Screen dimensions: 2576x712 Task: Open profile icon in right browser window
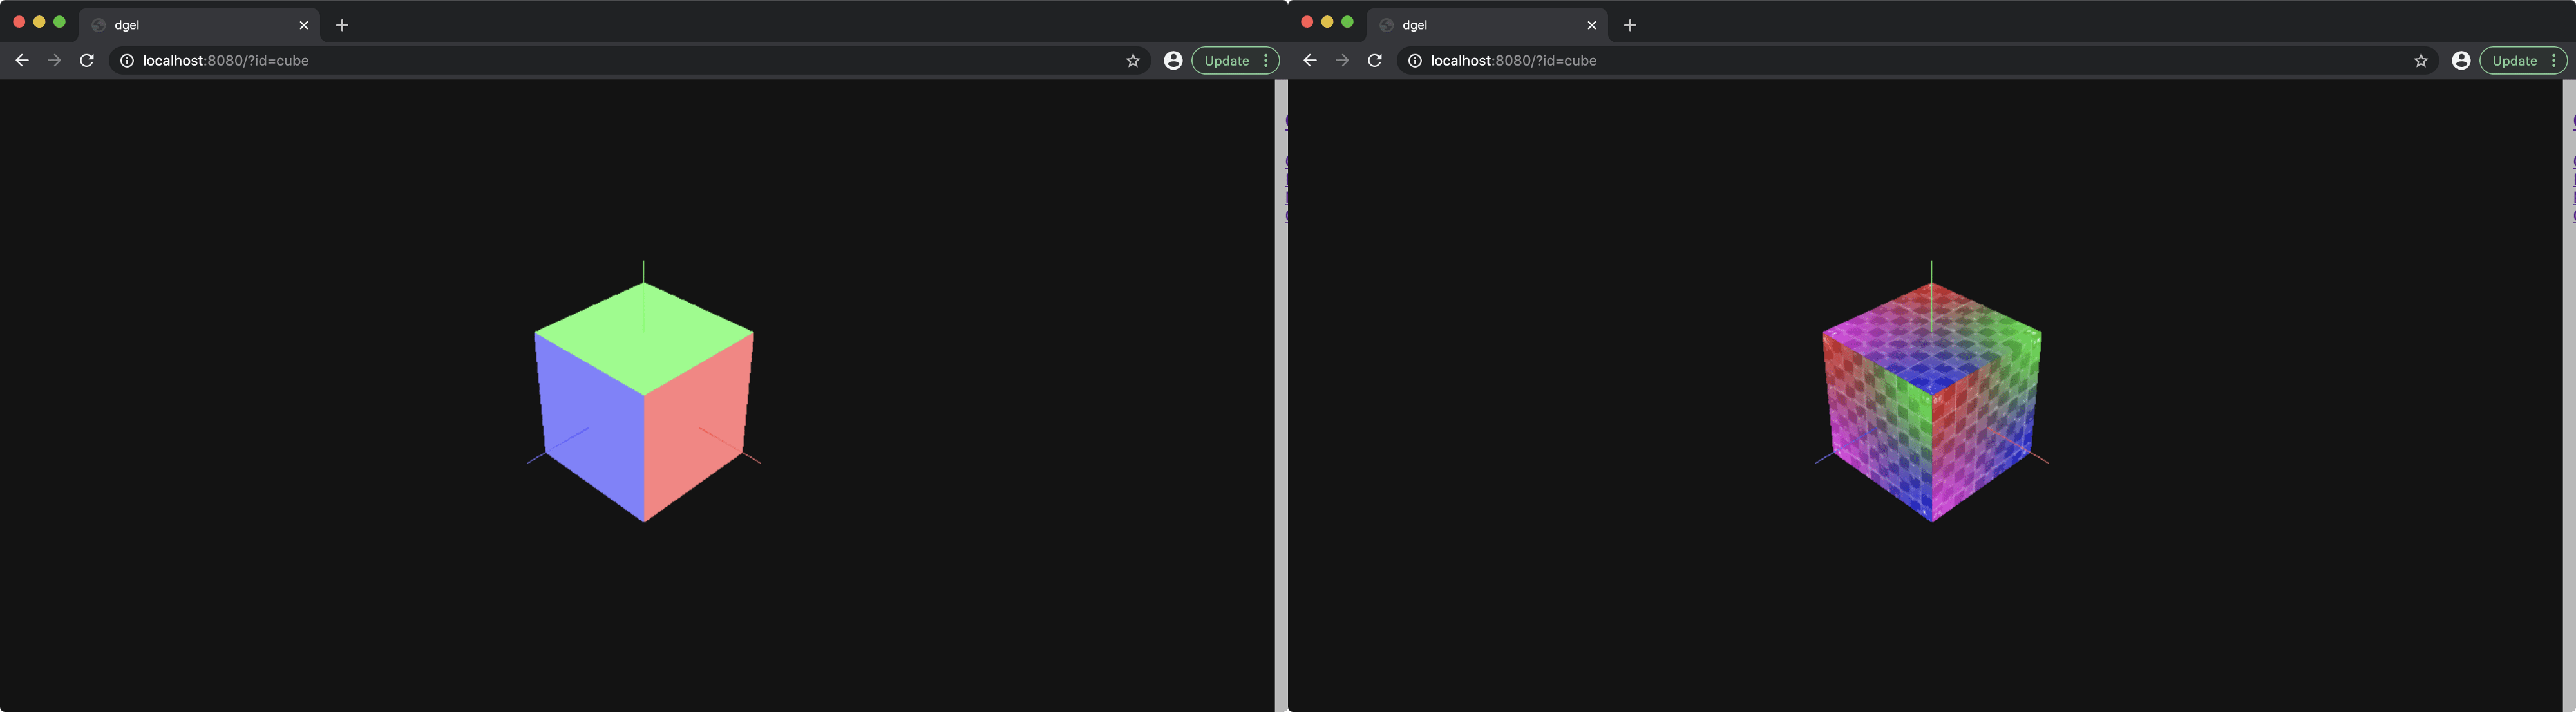pyautogui.click(x=2461, y=61)
